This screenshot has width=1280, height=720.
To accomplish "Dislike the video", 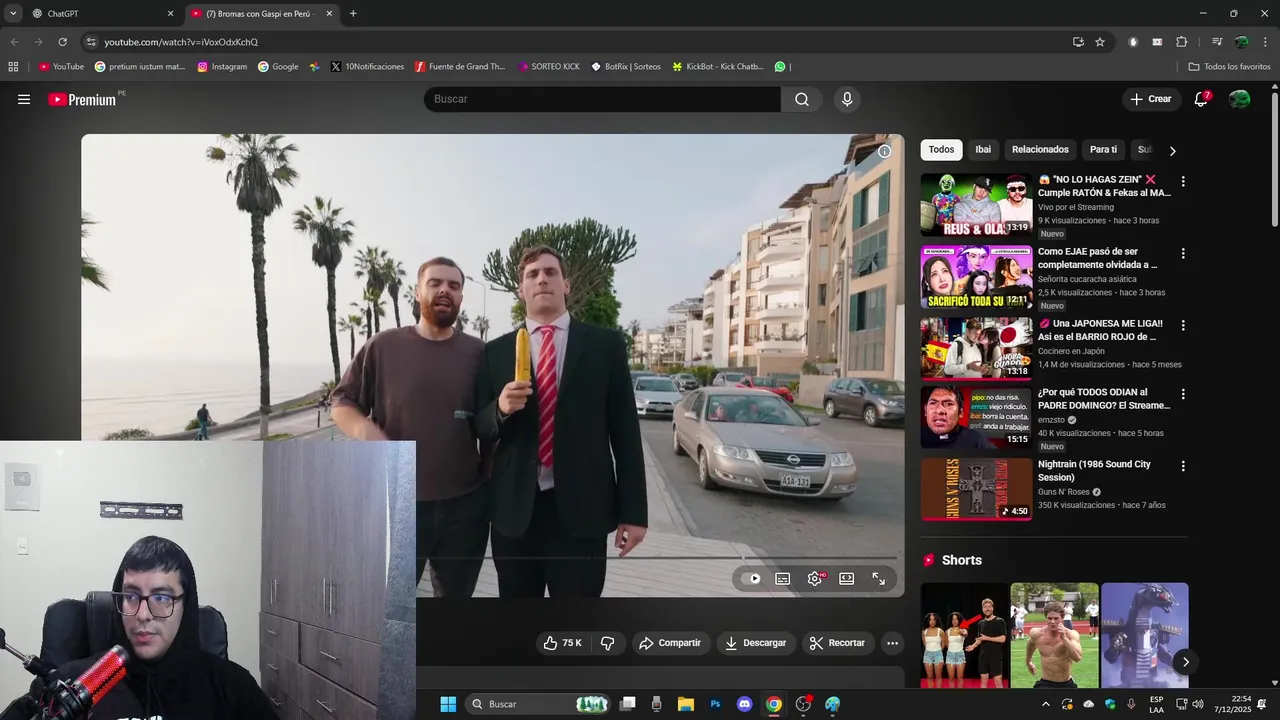I will [x=607, y=643].
